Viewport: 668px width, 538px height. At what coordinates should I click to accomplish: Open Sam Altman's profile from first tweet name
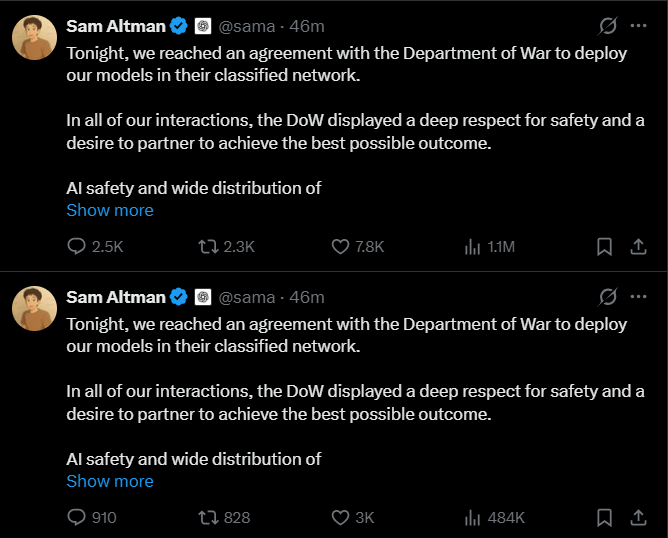pos(115,25)
